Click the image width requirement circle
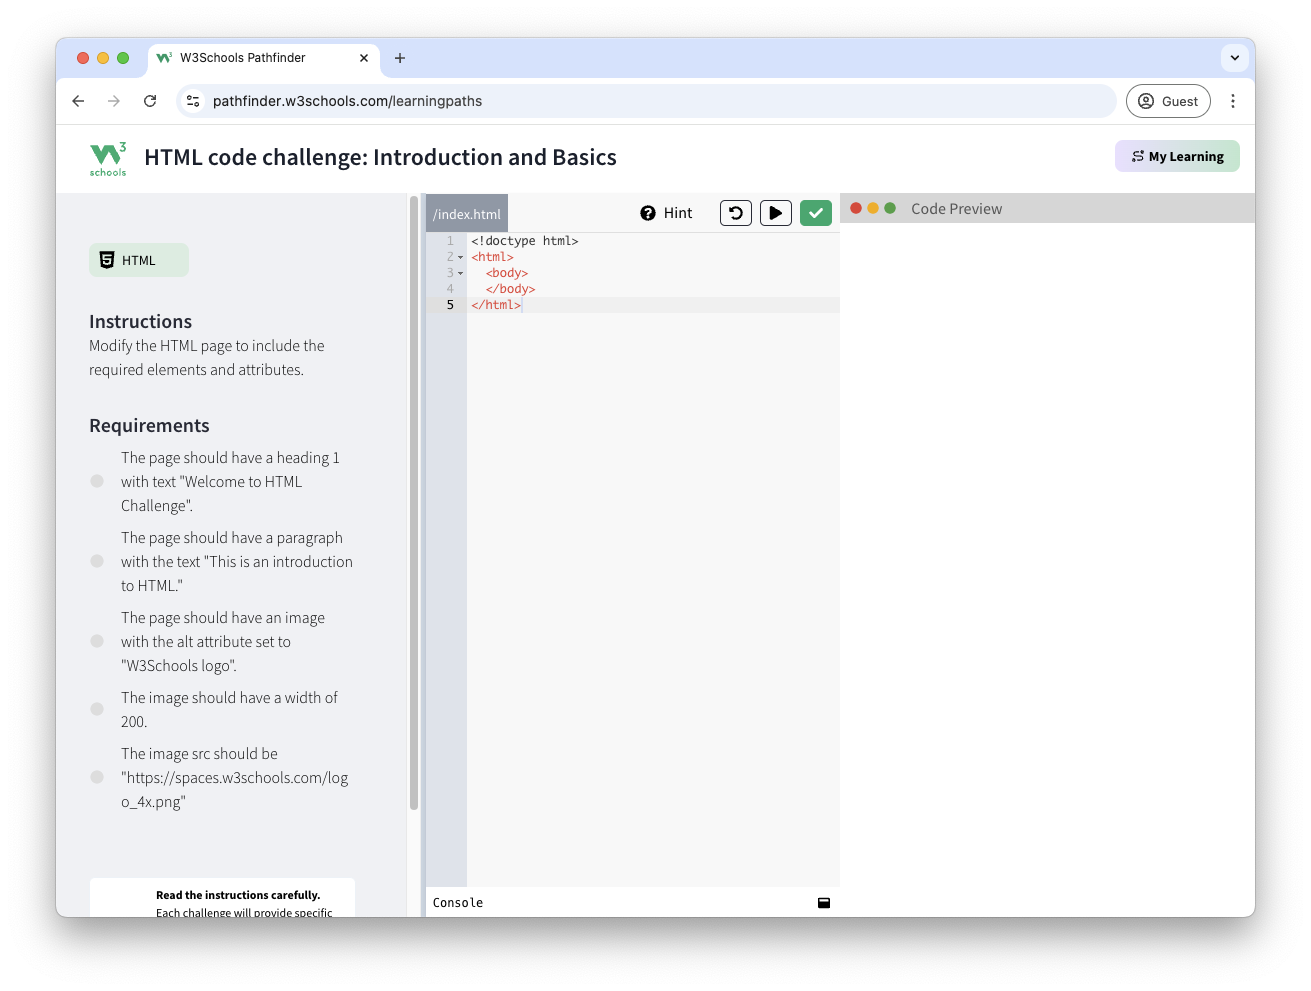Screen dimensions: 1311x991 tap(97, 709)
